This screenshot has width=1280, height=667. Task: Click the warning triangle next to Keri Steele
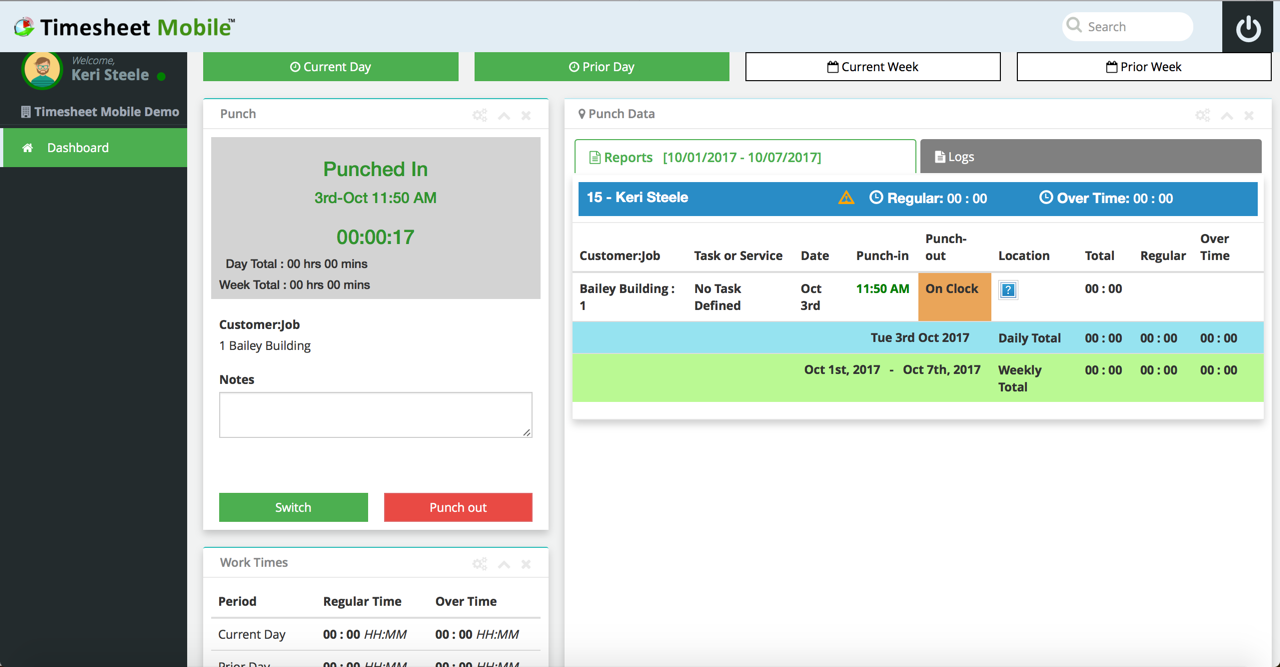846,198
